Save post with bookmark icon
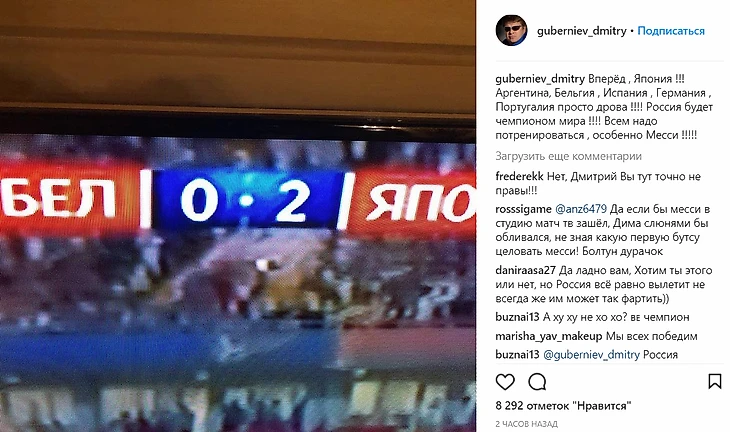This screenshot has height=432, width=730. 714,382
